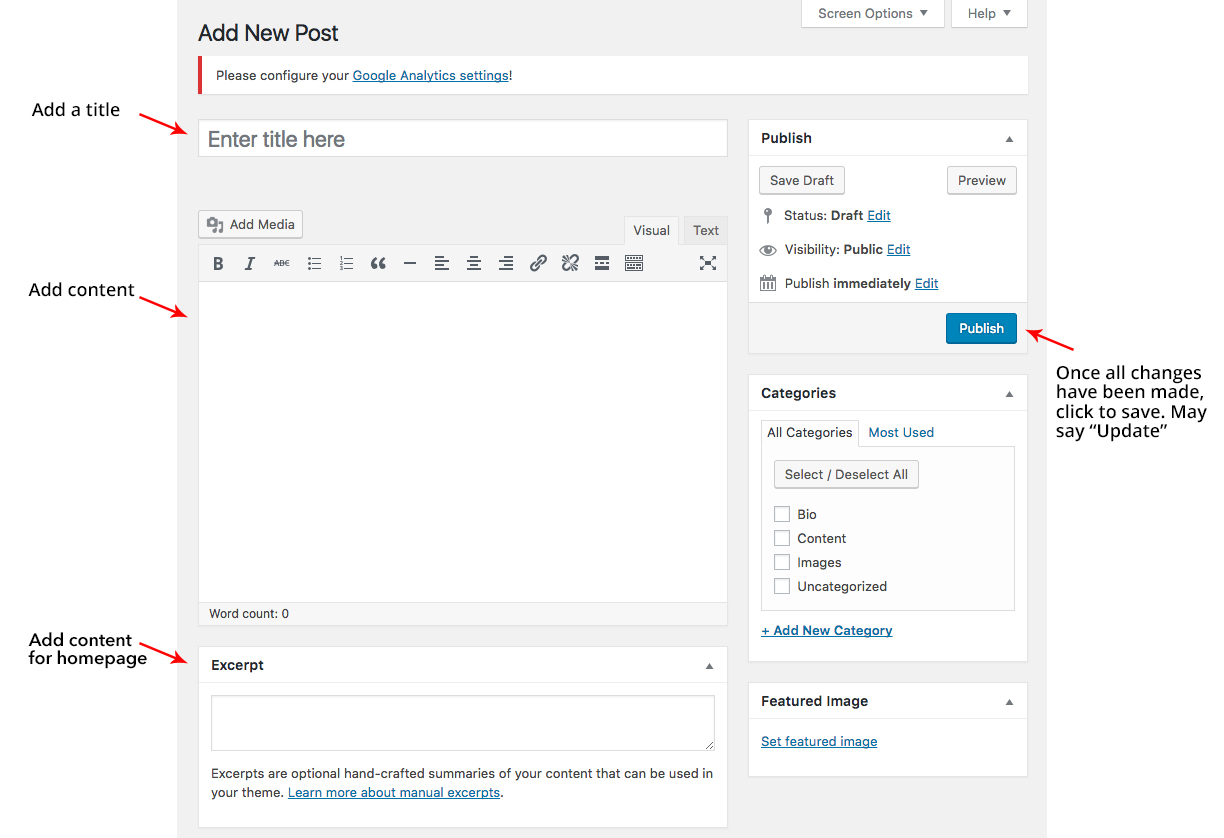Open the Screen Options dropdown

(x=871, y=13)
